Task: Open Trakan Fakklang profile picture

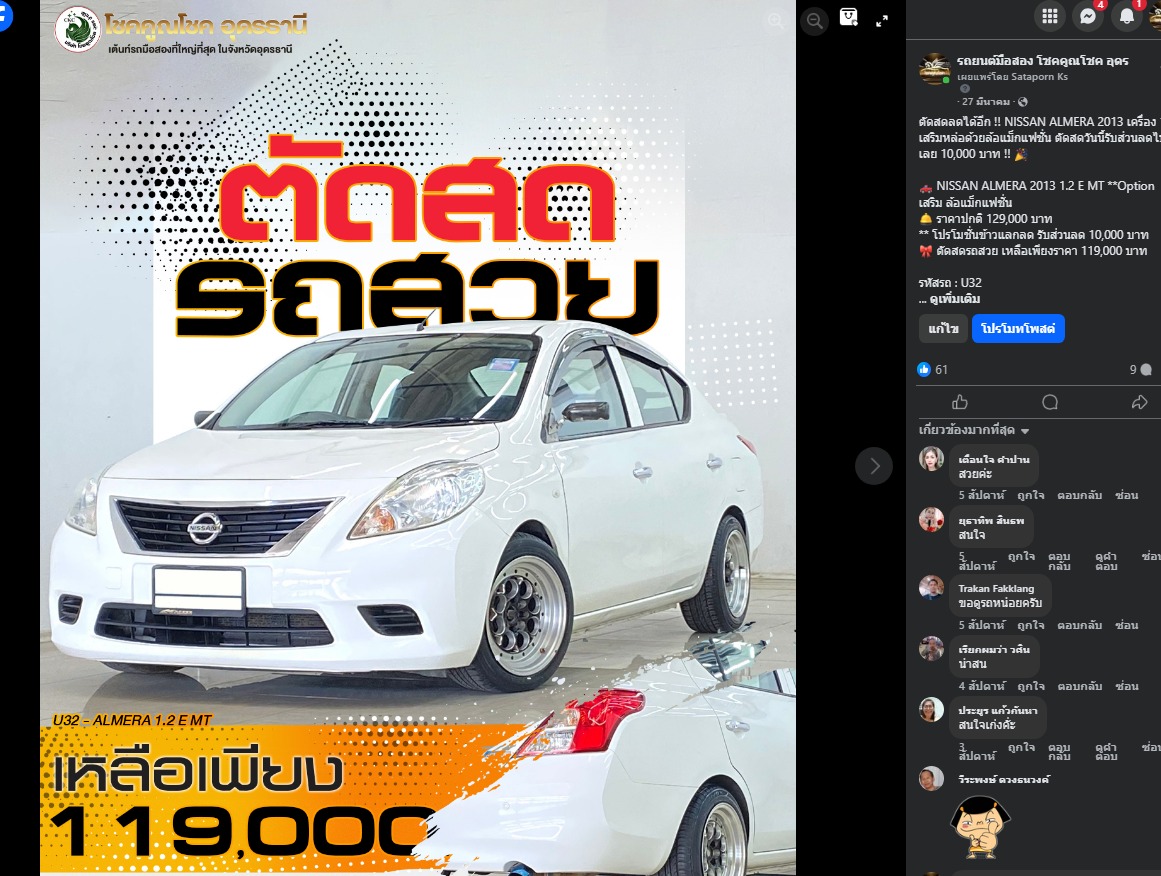Action: click(931, 588)
